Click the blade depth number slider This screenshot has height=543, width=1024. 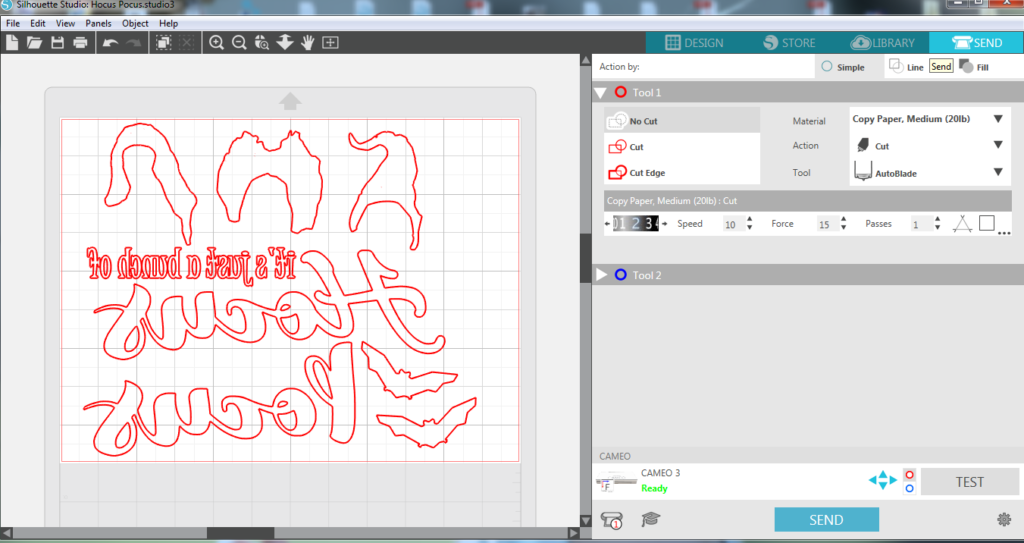634,224
